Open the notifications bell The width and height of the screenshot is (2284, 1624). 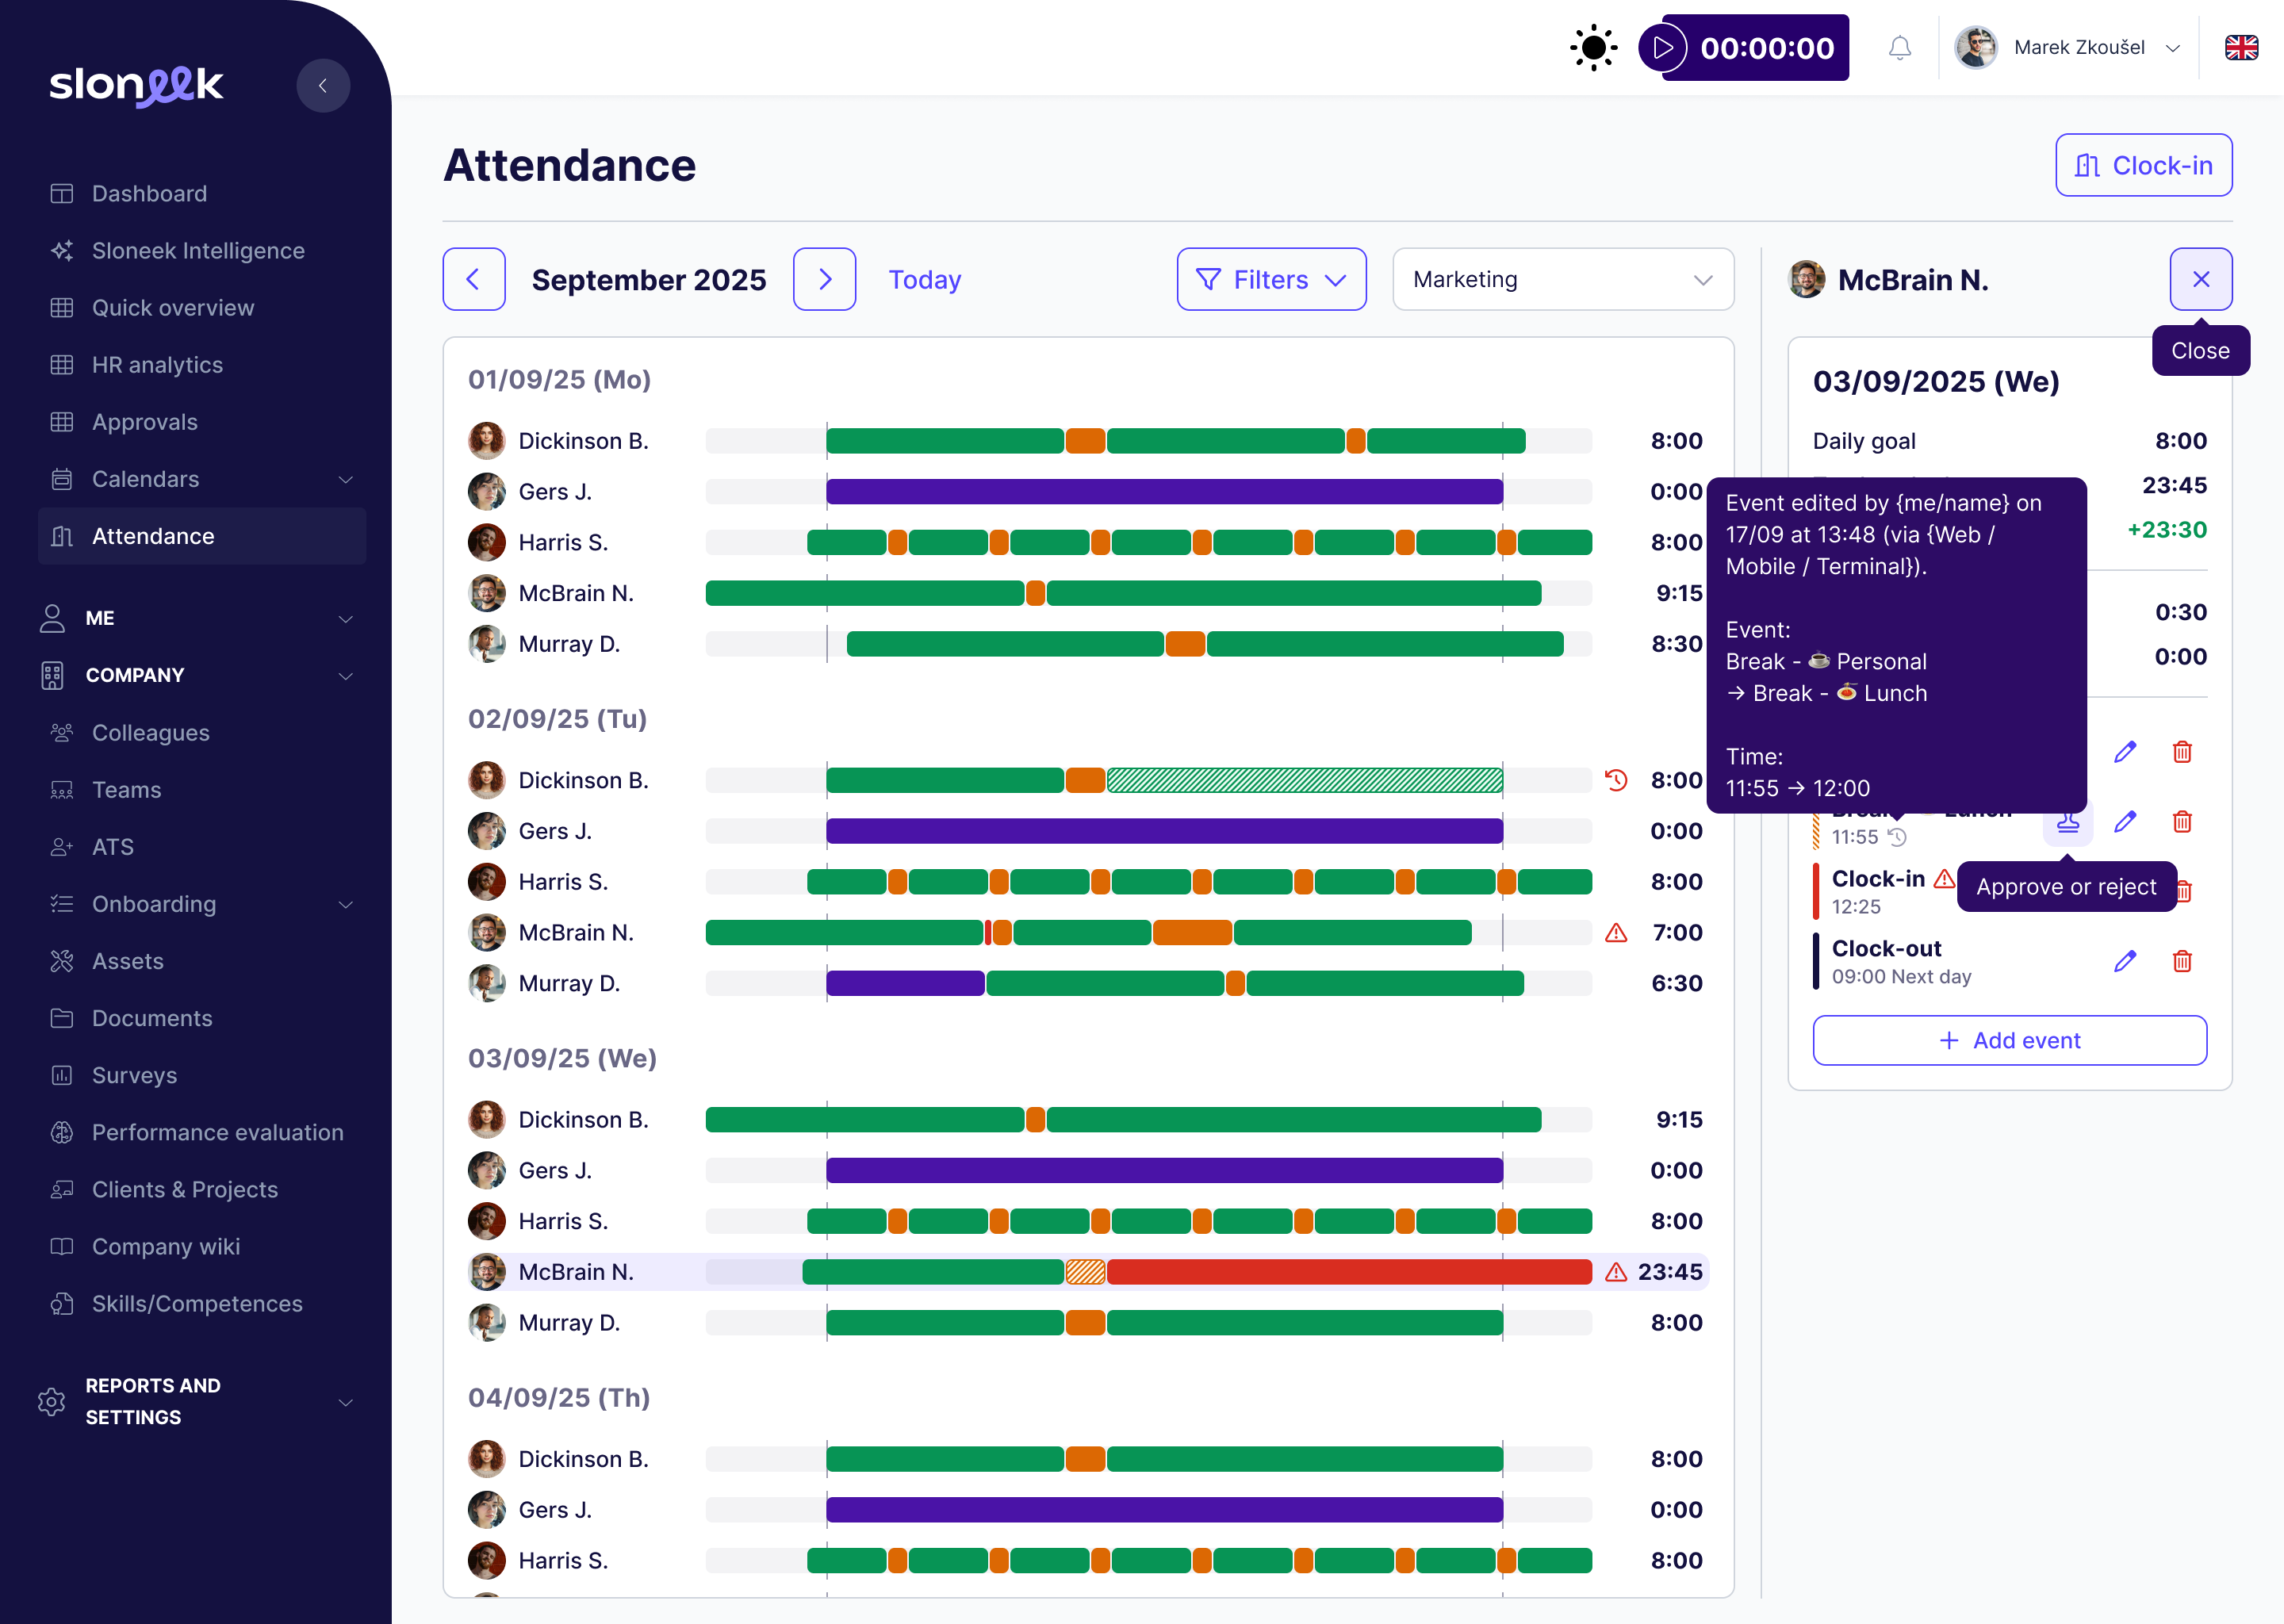click(x=1899, y=48)
